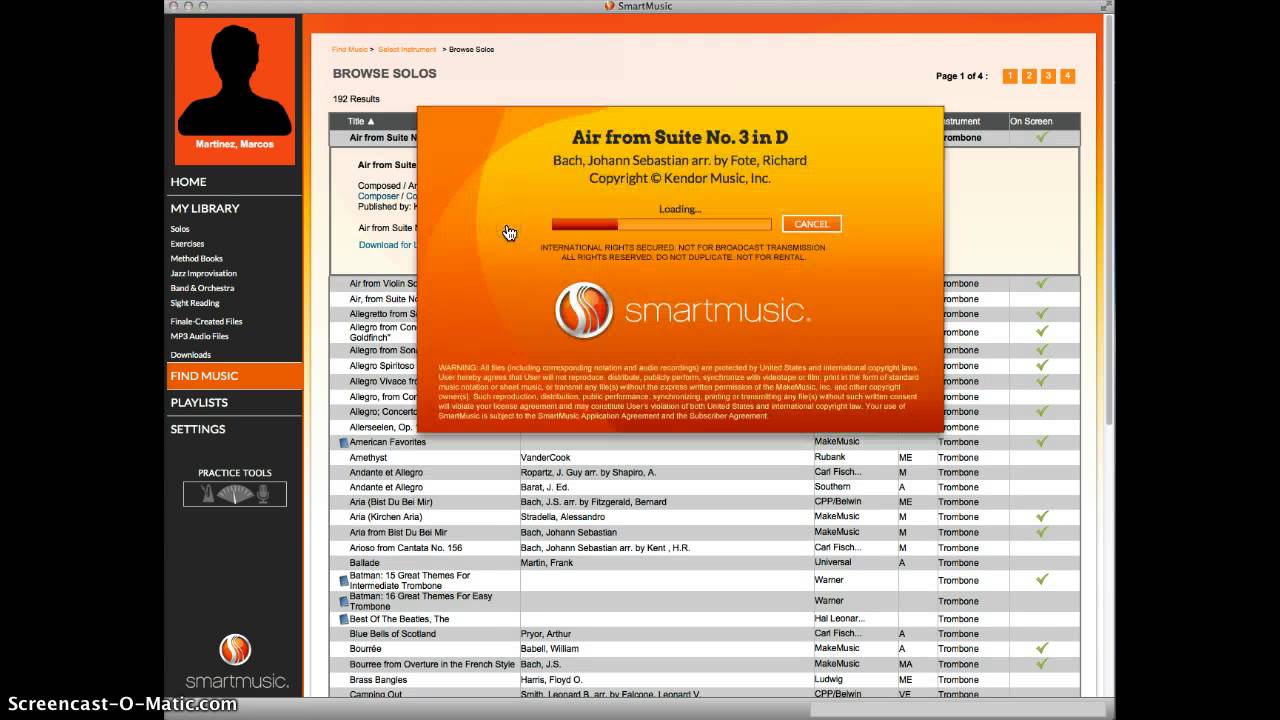Click the Find Music breadcrumb link
Viewport: 1280px width, 720px height.
coord(350,49)
